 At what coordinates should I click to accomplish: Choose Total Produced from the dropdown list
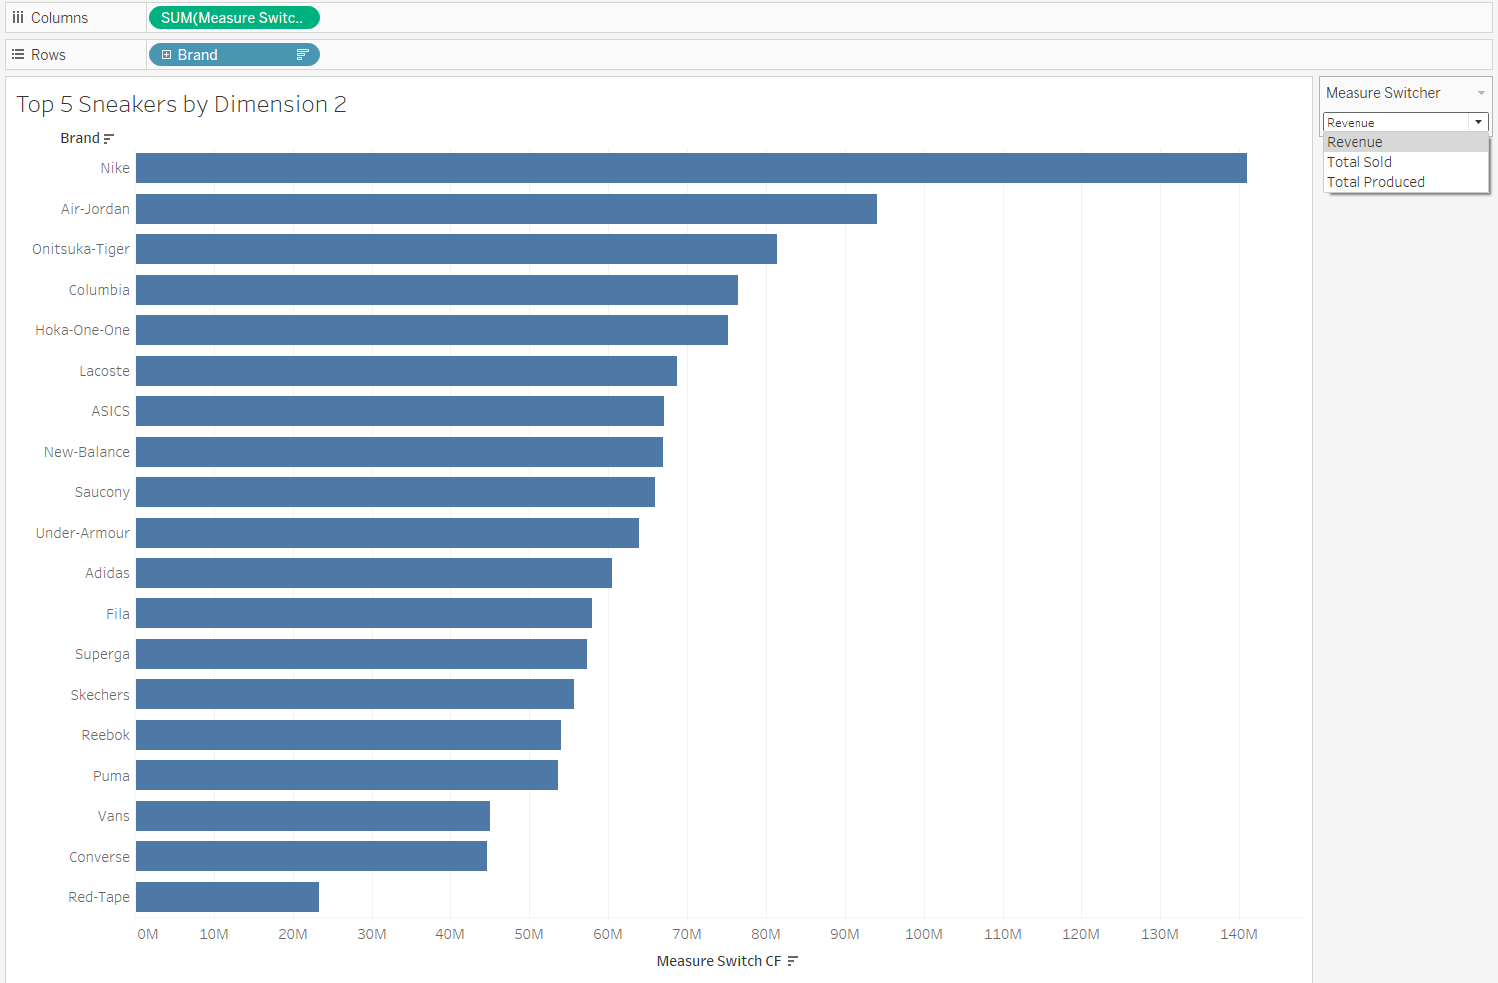(x=1406, y=182)
